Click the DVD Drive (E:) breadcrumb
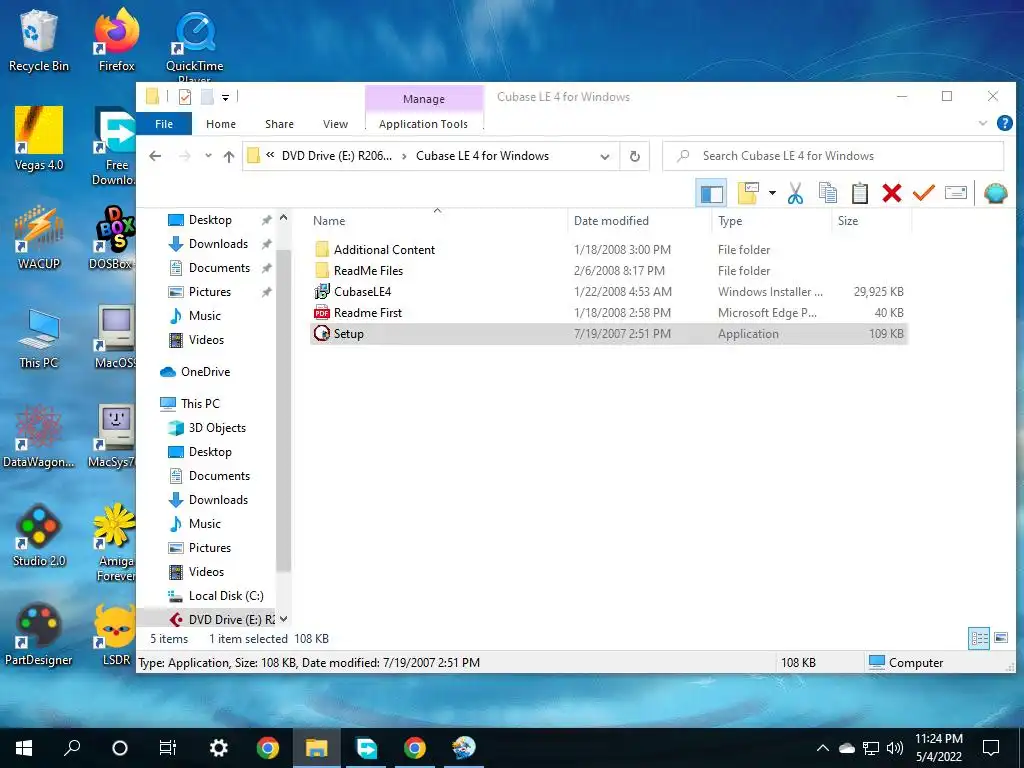1024x768 pixels. point(337,156)
